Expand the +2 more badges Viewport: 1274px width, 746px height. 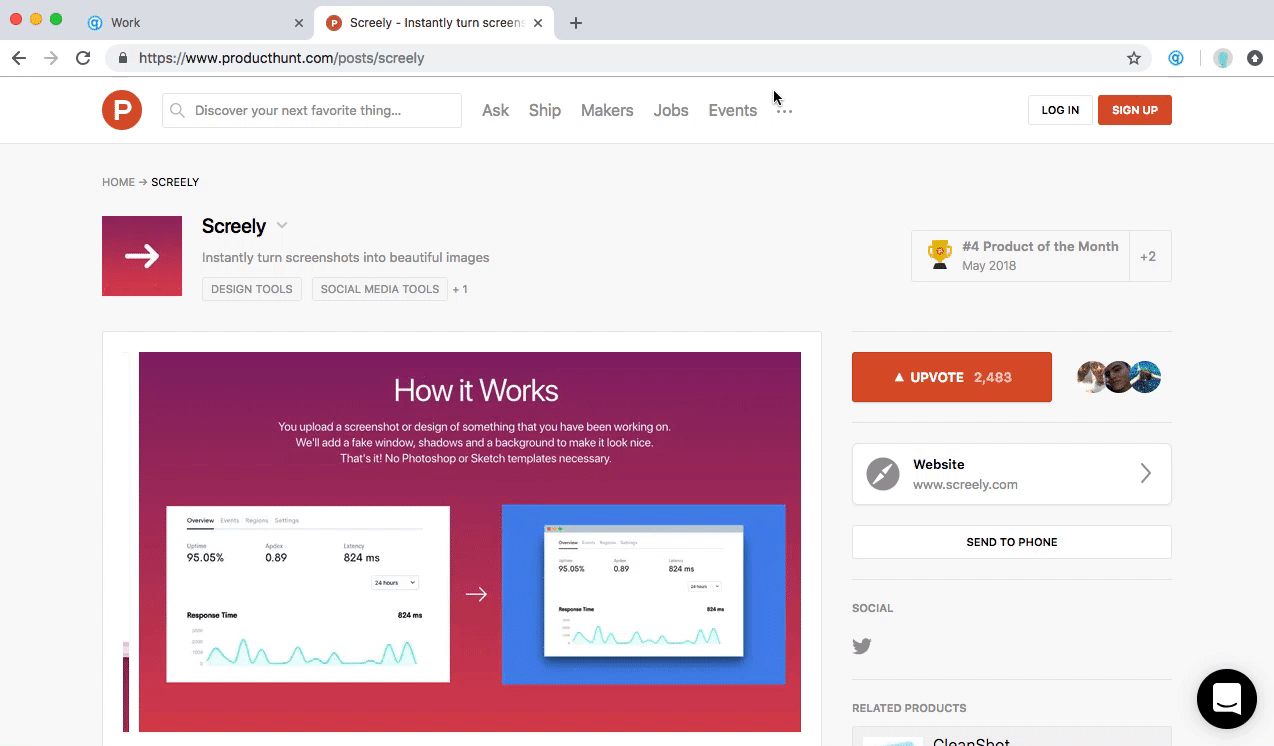pyautogui.click(x=1148, y=257)
